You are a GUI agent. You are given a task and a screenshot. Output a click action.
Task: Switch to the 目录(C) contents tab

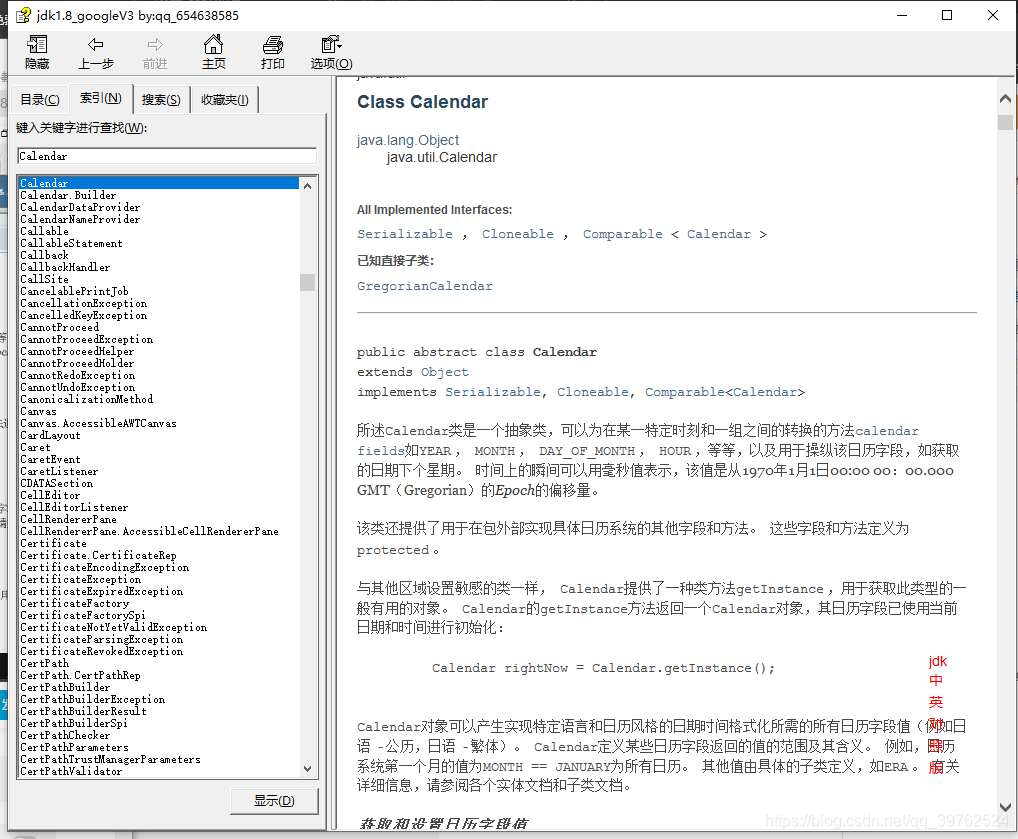40,100
